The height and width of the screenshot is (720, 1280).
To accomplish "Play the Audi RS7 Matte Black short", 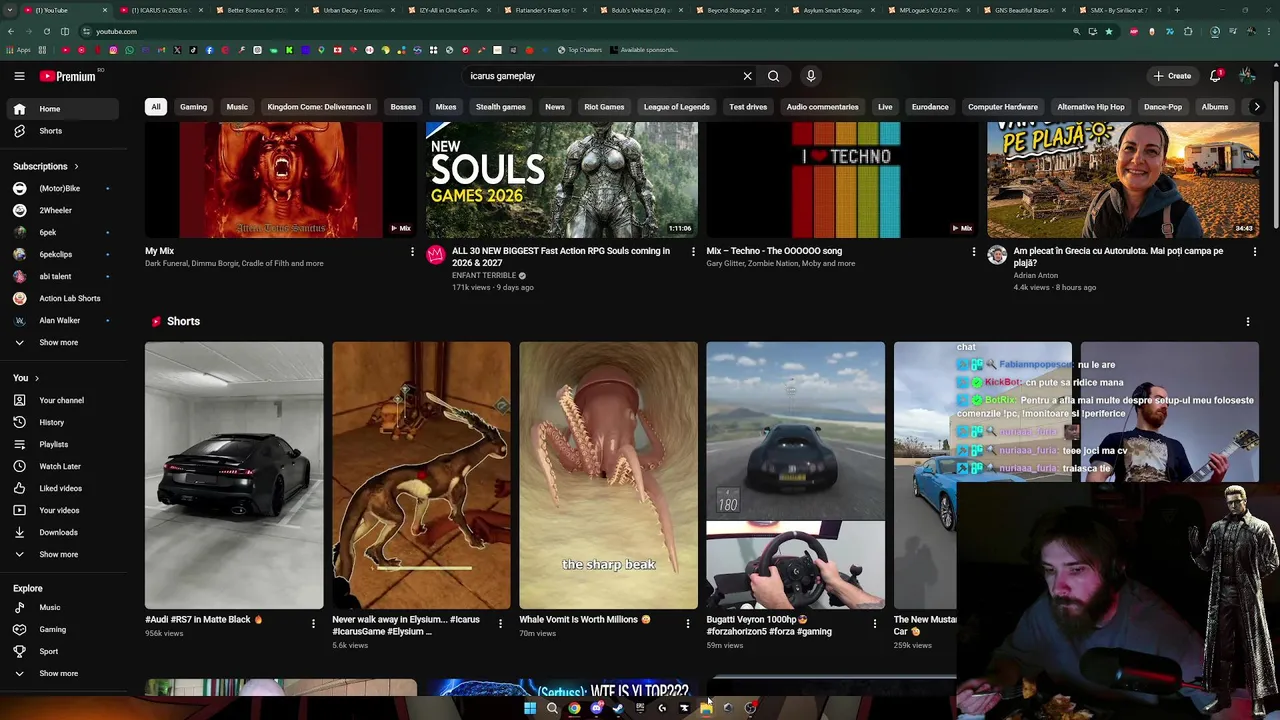I will coord(234,475).
